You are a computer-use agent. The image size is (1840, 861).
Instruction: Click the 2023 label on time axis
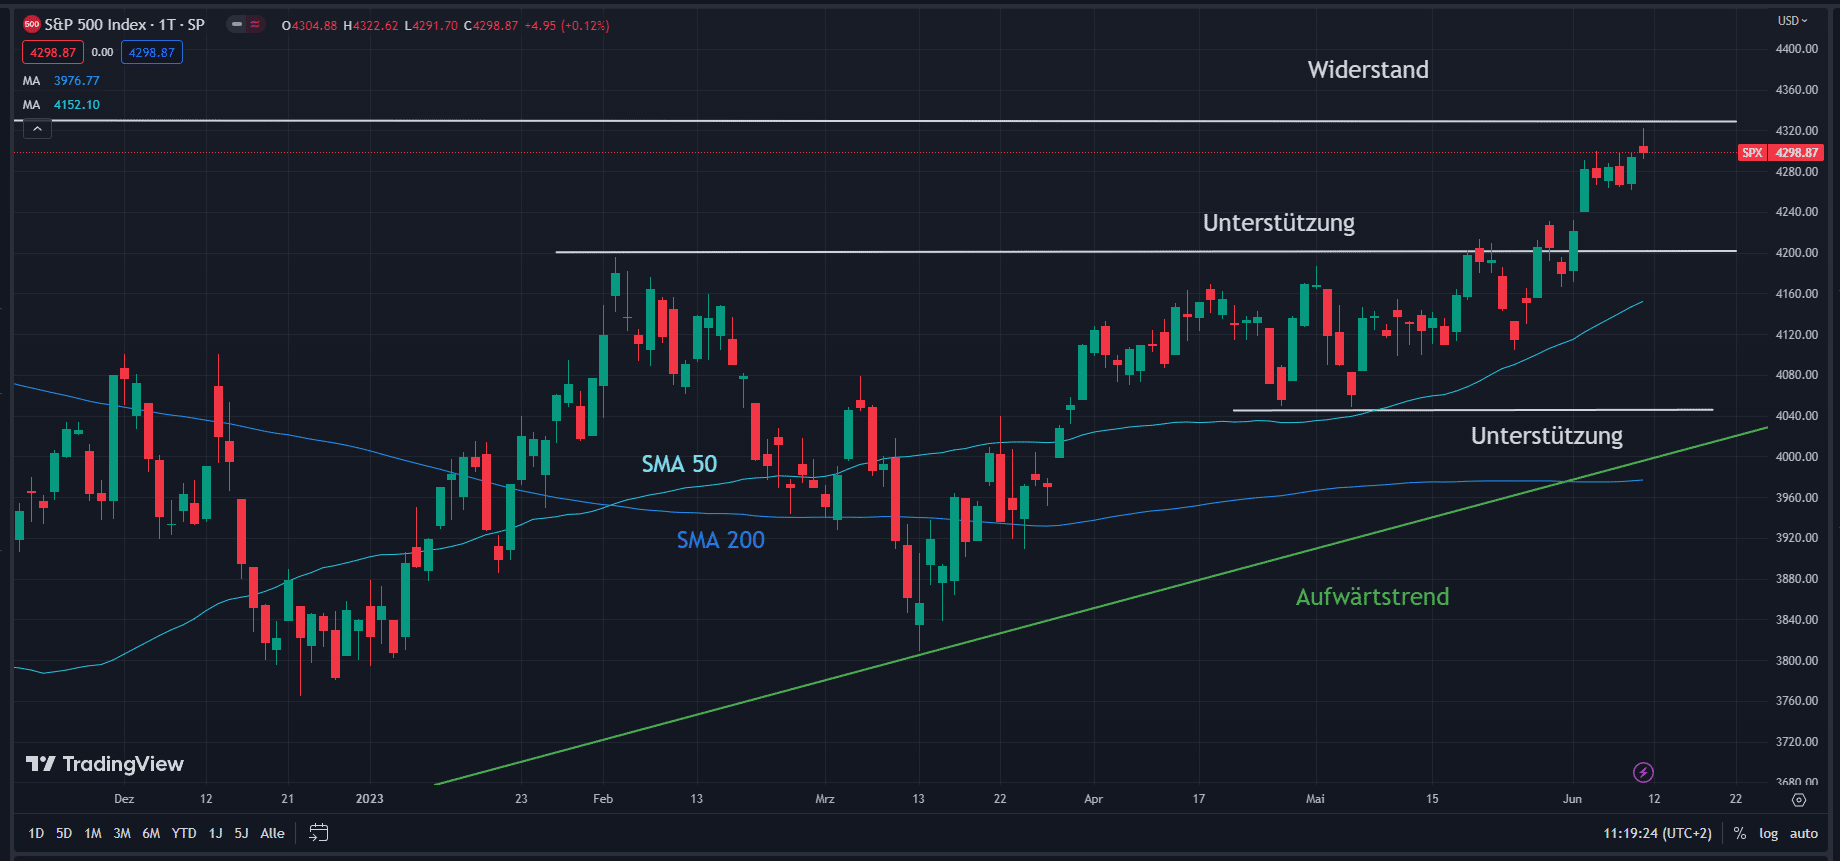[370, 799]
